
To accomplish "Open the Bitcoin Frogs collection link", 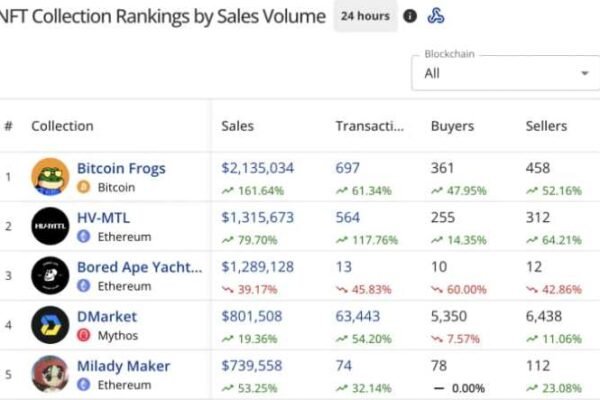I will pos(121,168).
